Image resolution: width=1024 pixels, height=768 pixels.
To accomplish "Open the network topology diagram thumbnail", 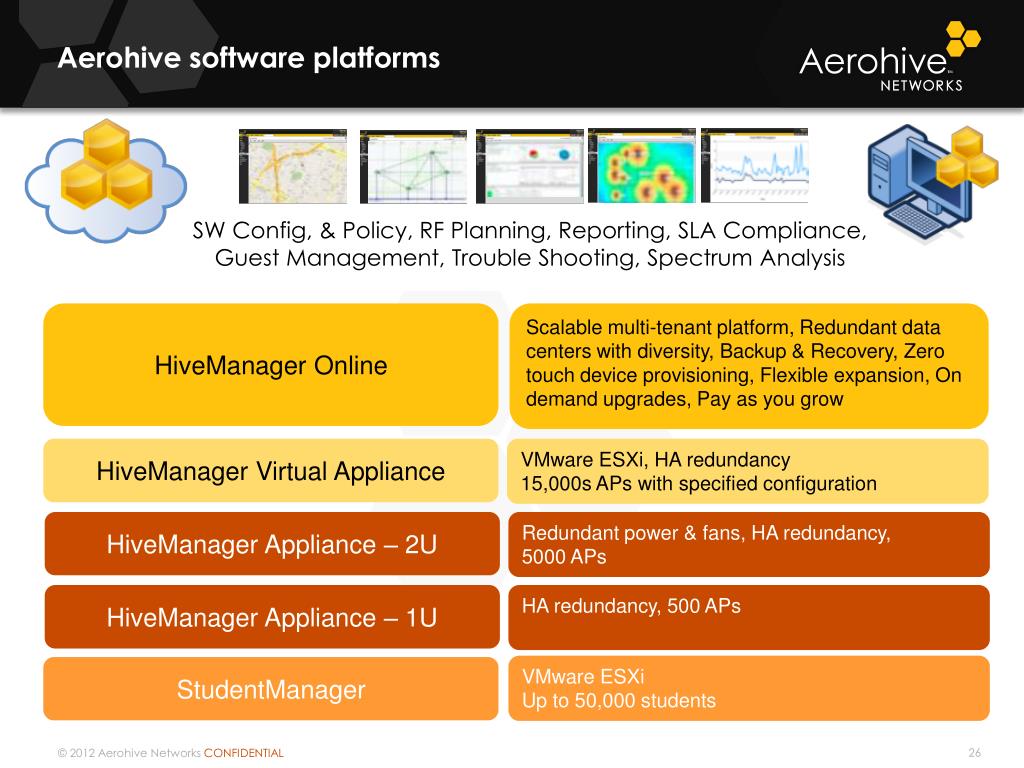I will [413, 167].
